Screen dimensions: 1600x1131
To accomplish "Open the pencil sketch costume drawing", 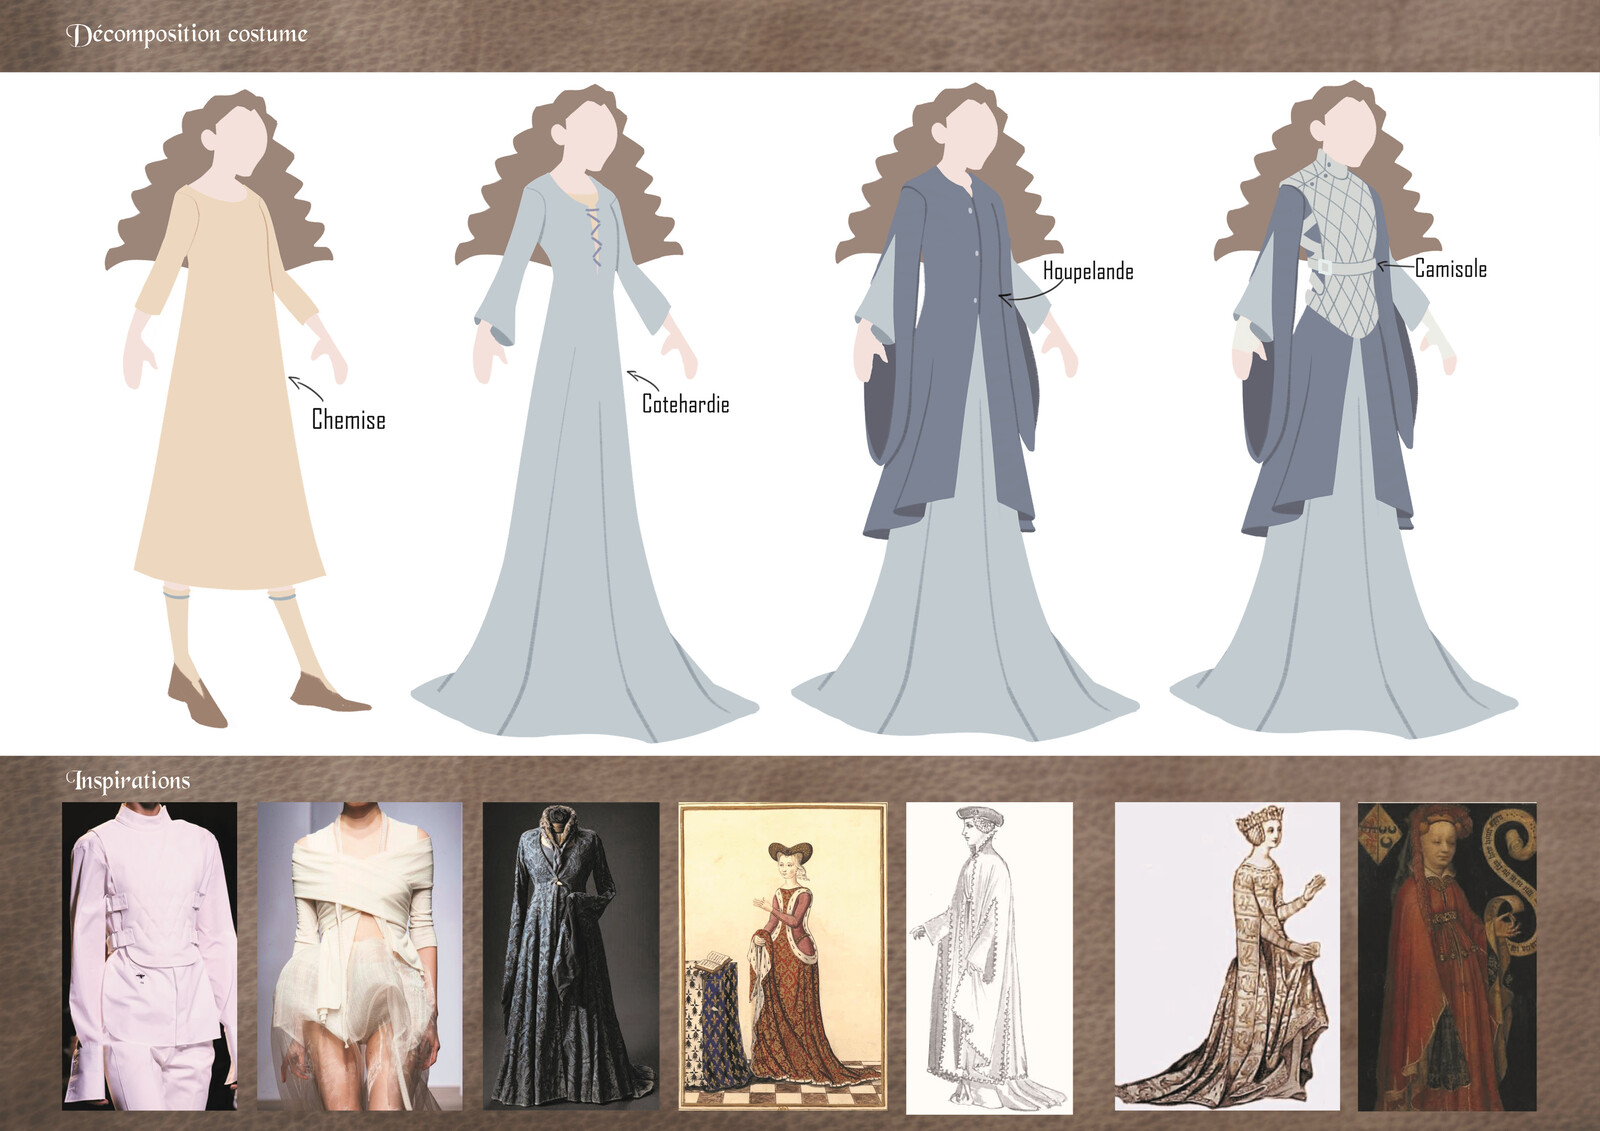I will [x=989, y=958].
